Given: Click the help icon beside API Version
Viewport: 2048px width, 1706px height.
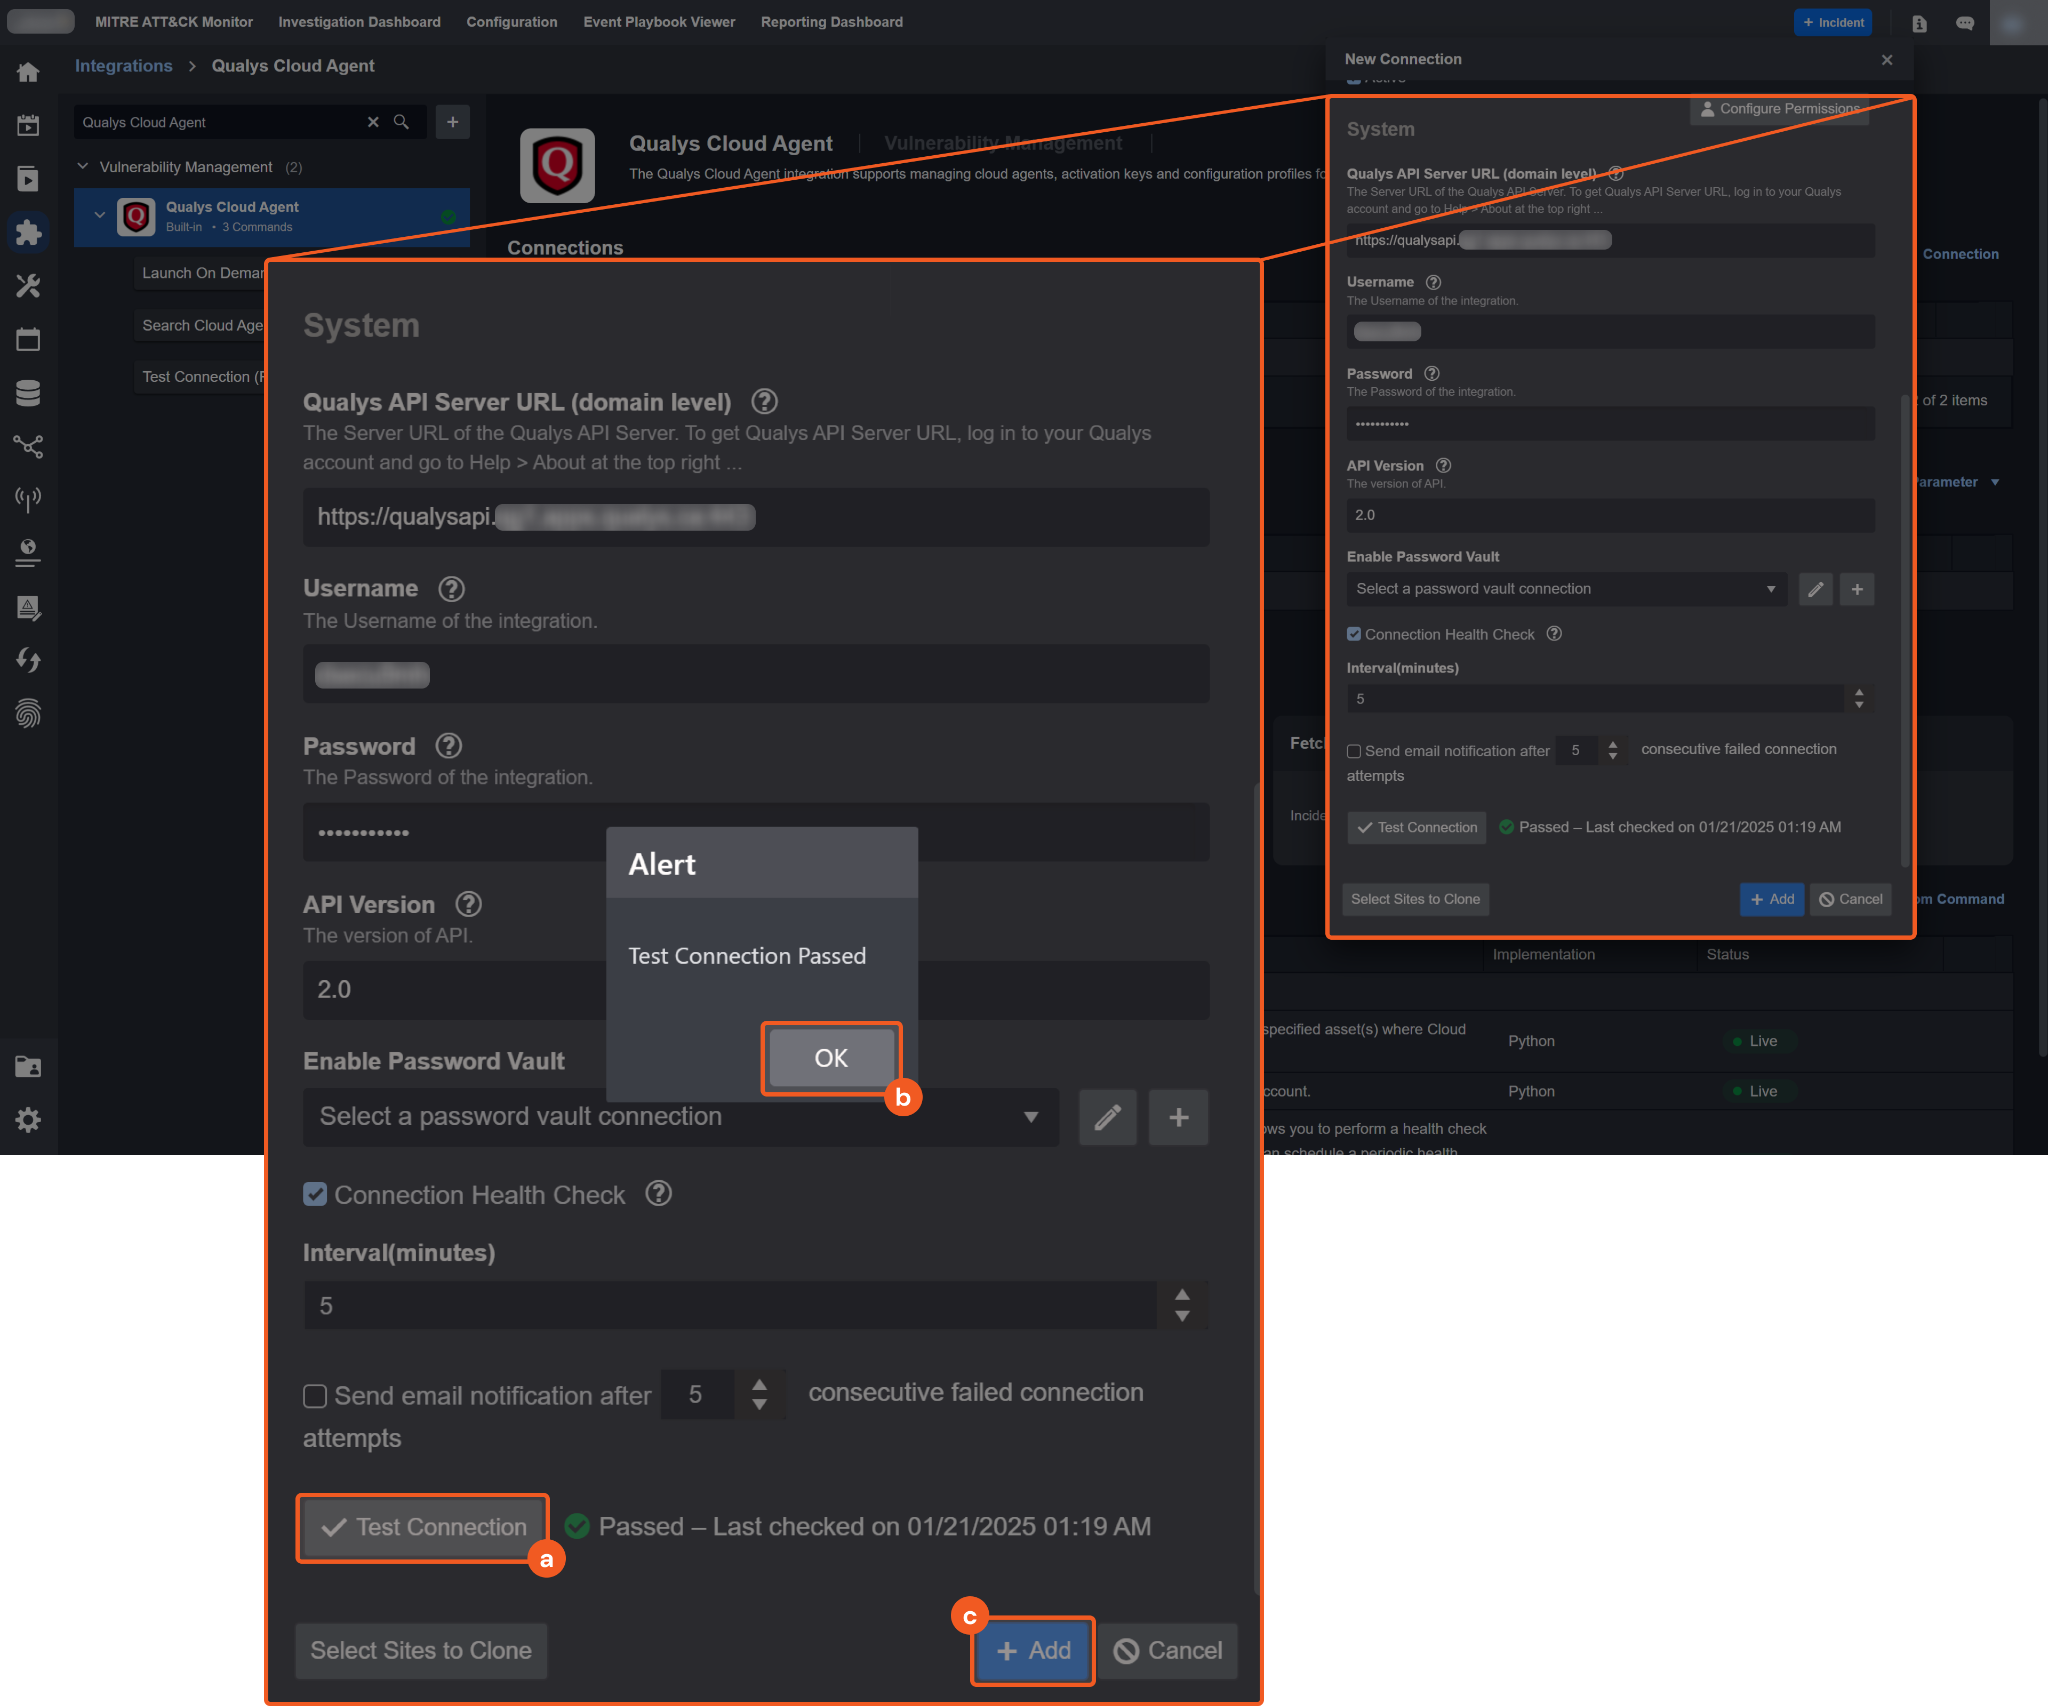Looking at the screenshot, I should [x=468, y=904].
